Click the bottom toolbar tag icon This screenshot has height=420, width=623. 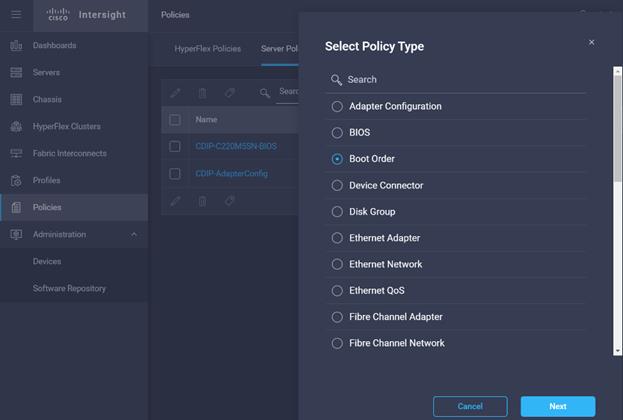tap(230, 201)
